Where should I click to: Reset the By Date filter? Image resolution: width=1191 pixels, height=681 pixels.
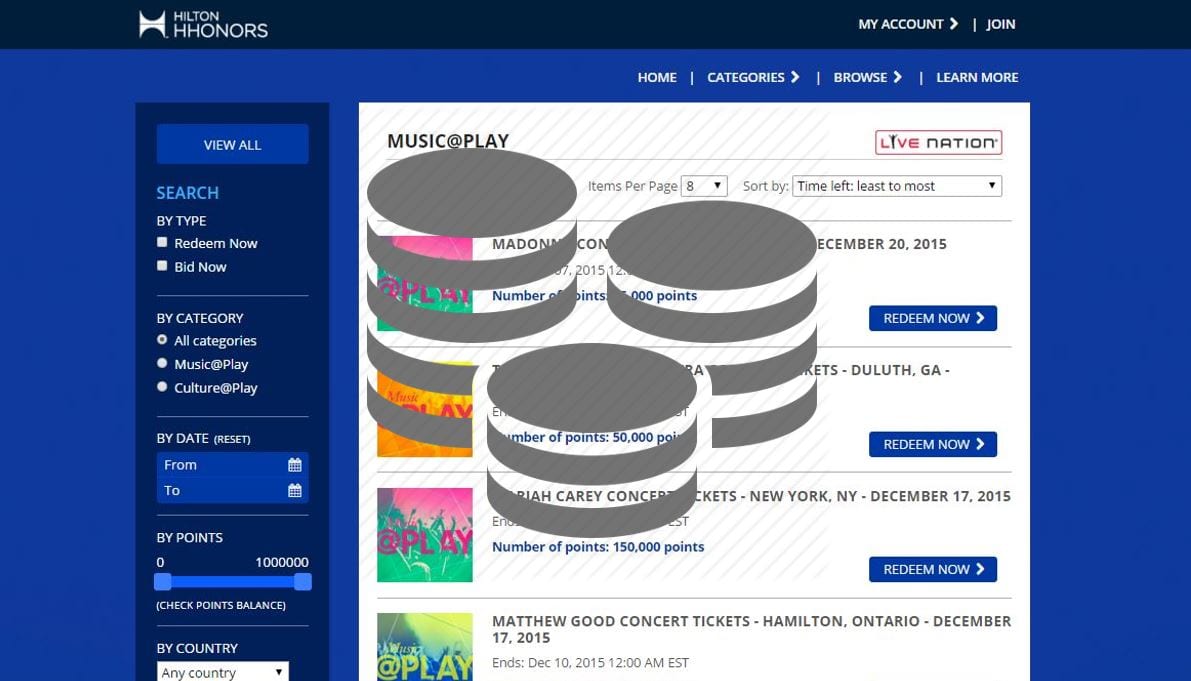click(x=232, y=440)
